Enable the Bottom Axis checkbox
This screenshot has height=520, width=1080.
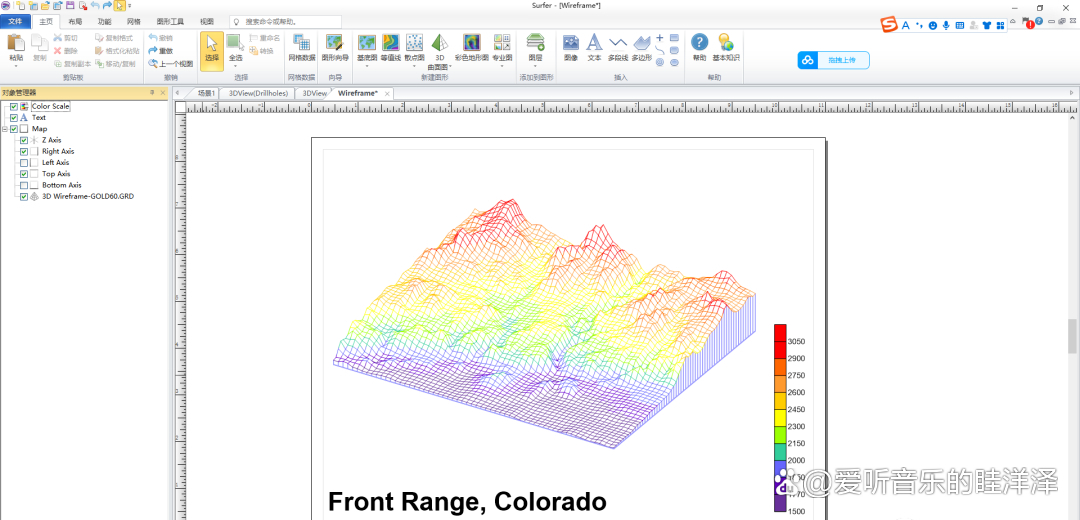(x=24, y=185)
